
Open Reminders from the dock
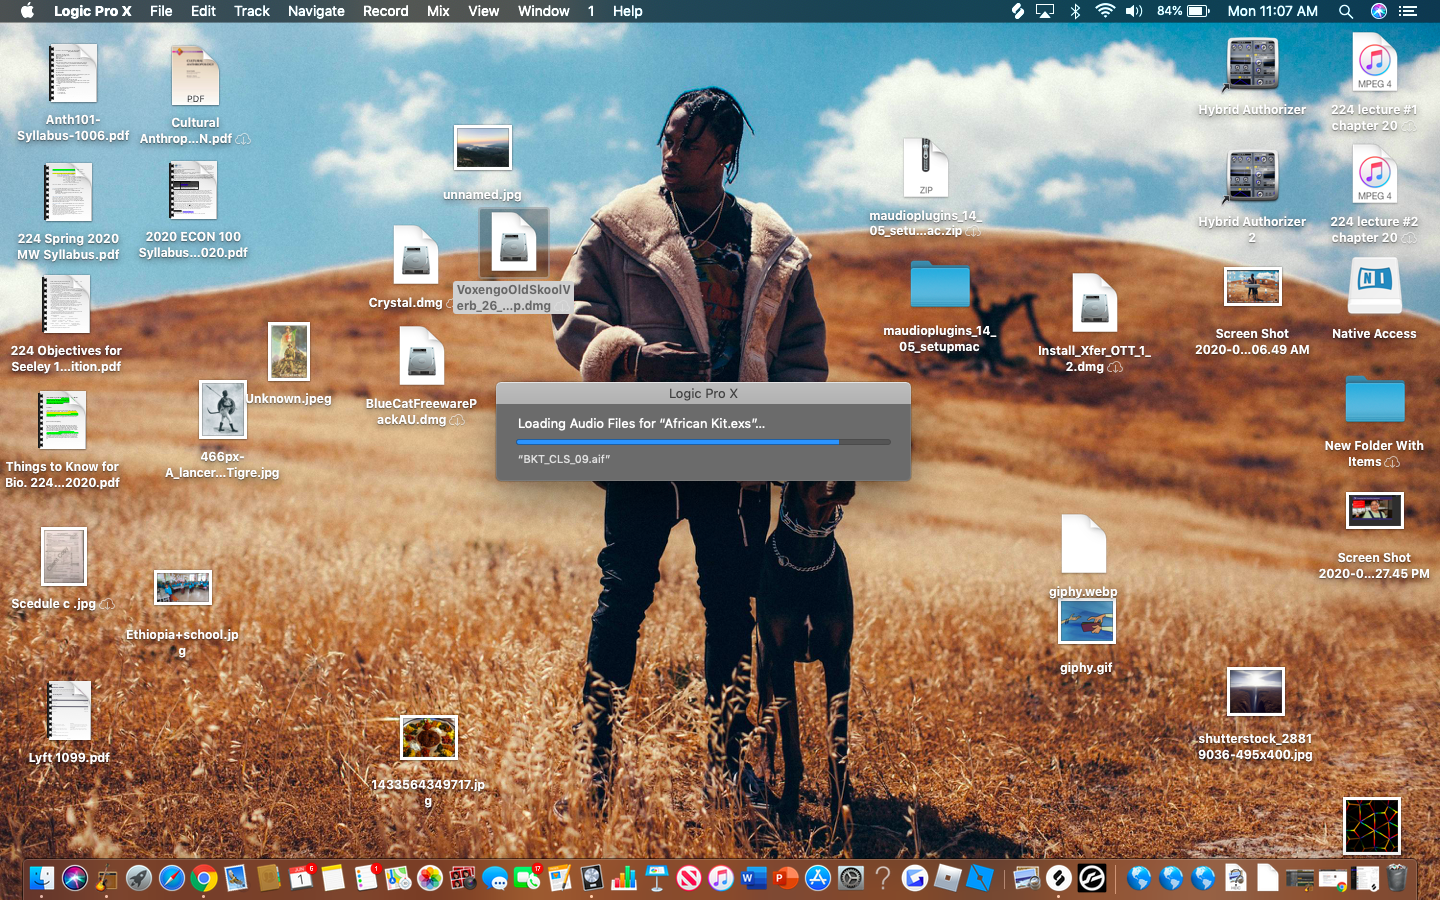(x=366, y=878)
